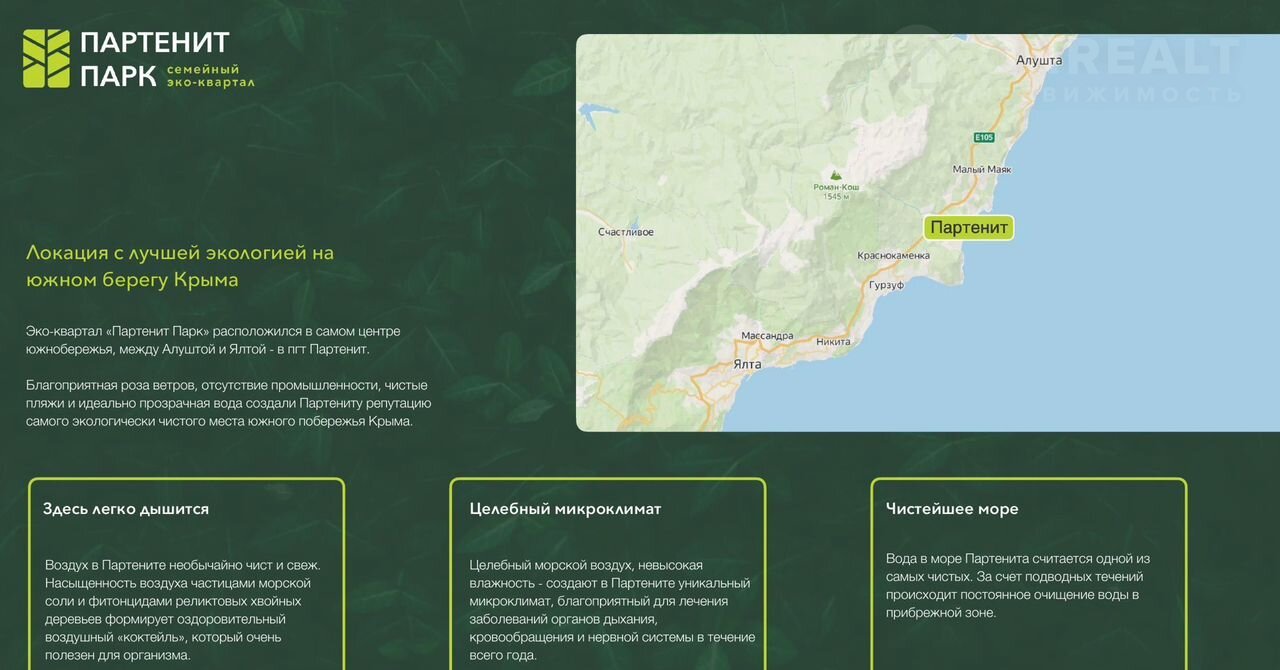1280x670 pixels.
Task: Click the Роман-Кош mountain peak icon
Action: [x=836, y=174]
